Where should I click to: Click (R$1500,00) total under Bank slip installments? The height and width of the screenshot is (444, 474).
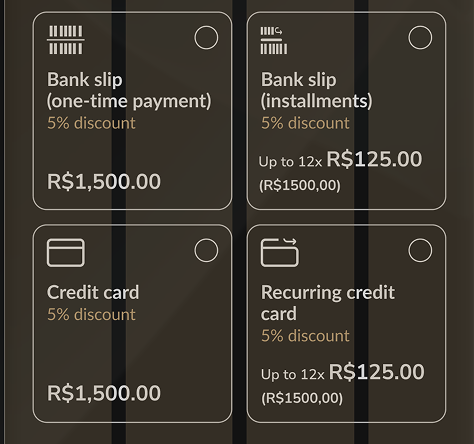[300, 185]
